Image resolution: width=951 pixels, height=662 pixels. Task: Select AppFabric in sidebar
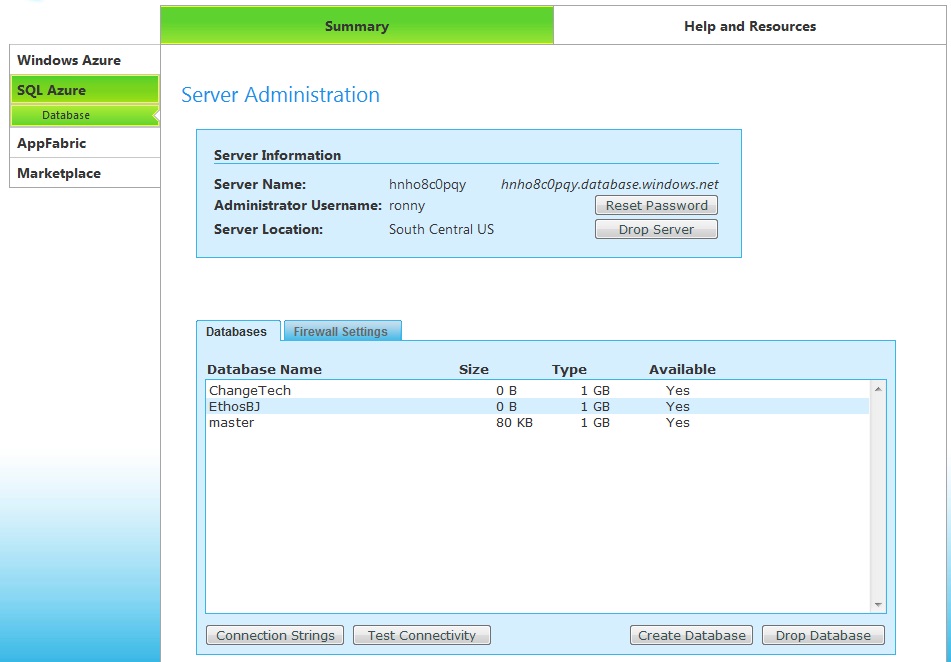[85, 143]
